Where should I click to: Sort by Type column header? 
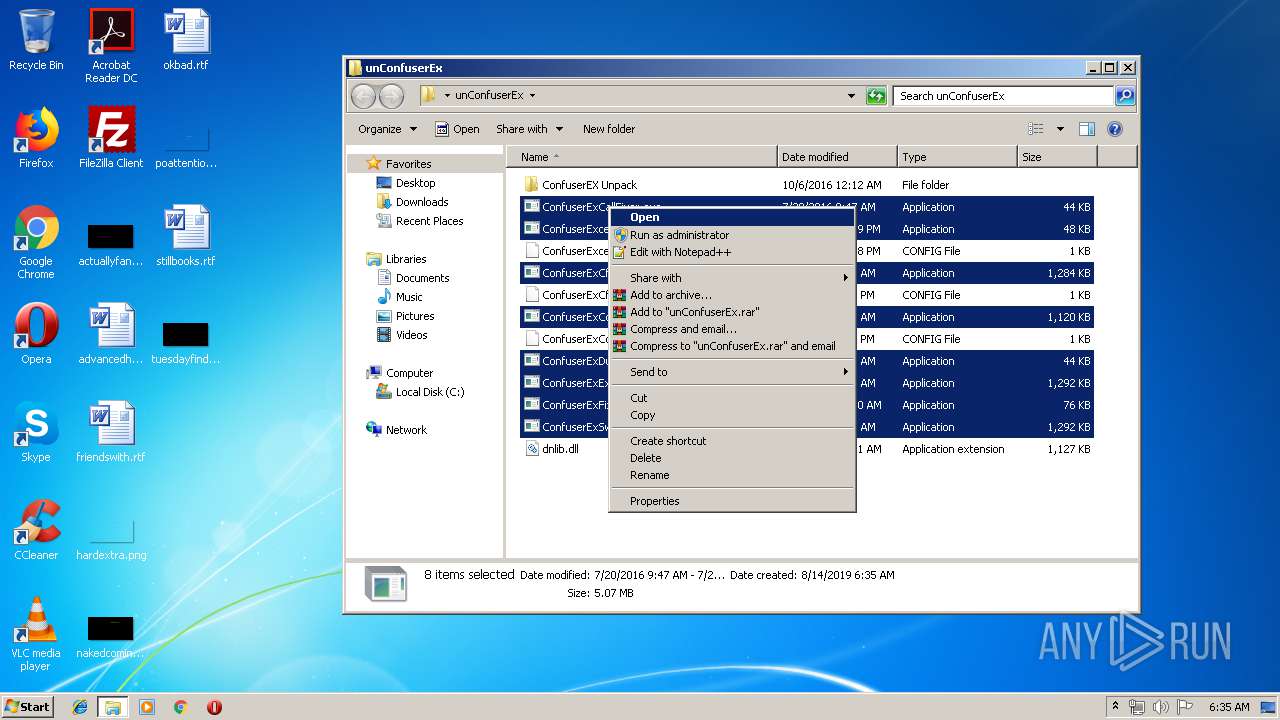(x=957, y=157)
